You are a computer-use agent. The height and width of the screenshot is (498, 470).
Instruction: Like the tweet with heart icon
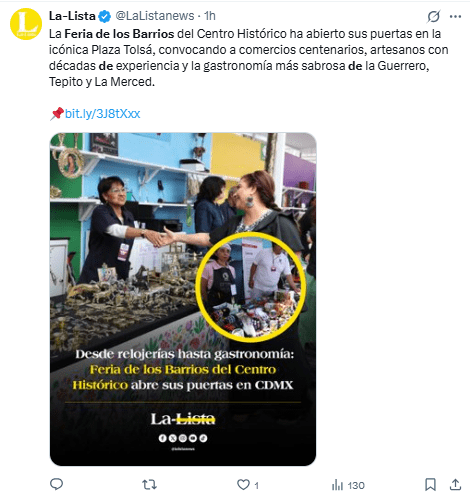[x=243, y=485]
